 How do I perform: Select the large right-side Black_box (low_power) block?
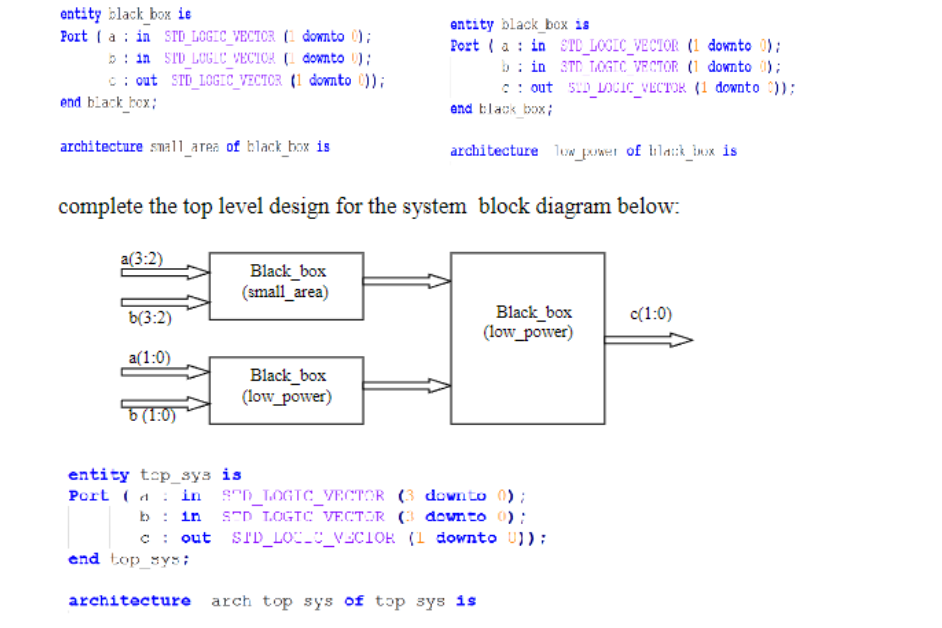point(527,338)
